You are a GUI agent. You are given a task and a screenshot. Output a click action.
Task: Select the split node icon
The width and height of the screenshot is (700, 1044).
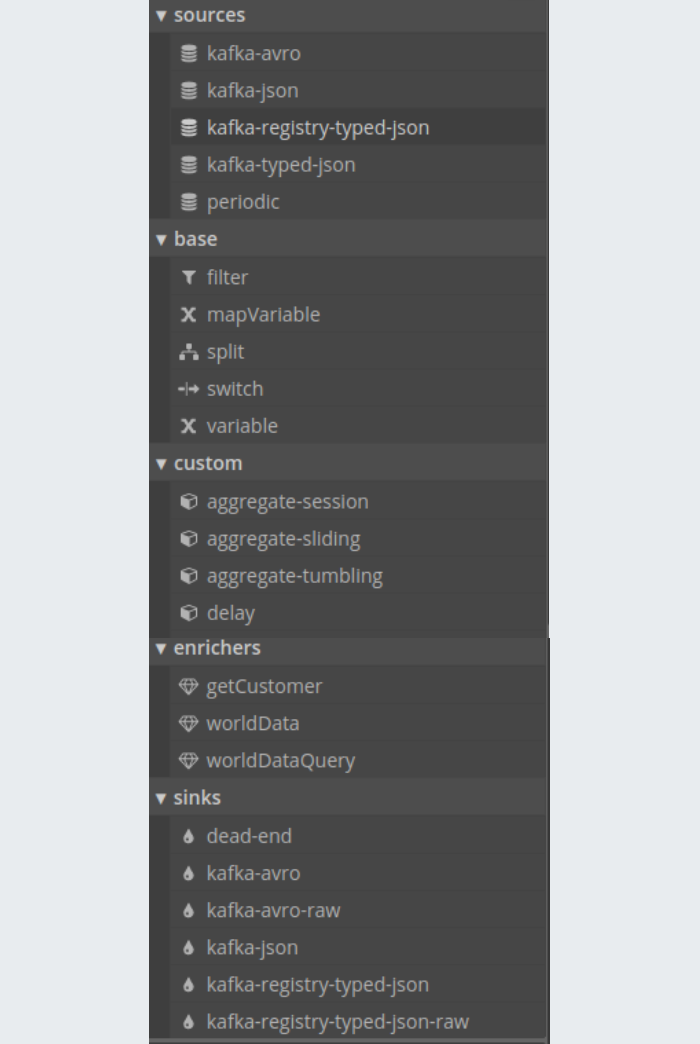click(188, 352)
